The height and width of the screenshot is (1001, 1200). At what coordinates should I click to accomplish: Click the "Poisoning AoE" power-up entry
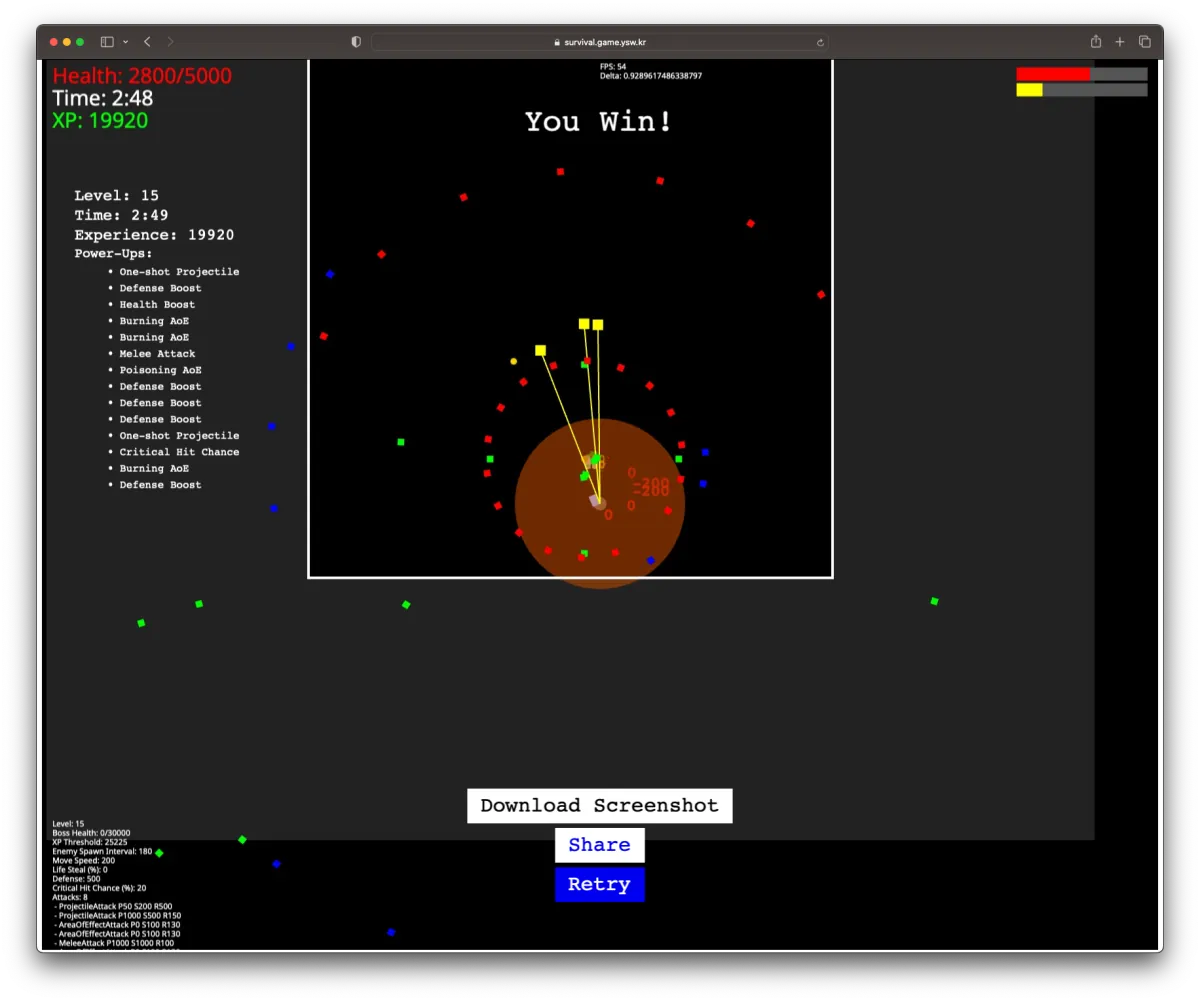click(x=161, y=370)
